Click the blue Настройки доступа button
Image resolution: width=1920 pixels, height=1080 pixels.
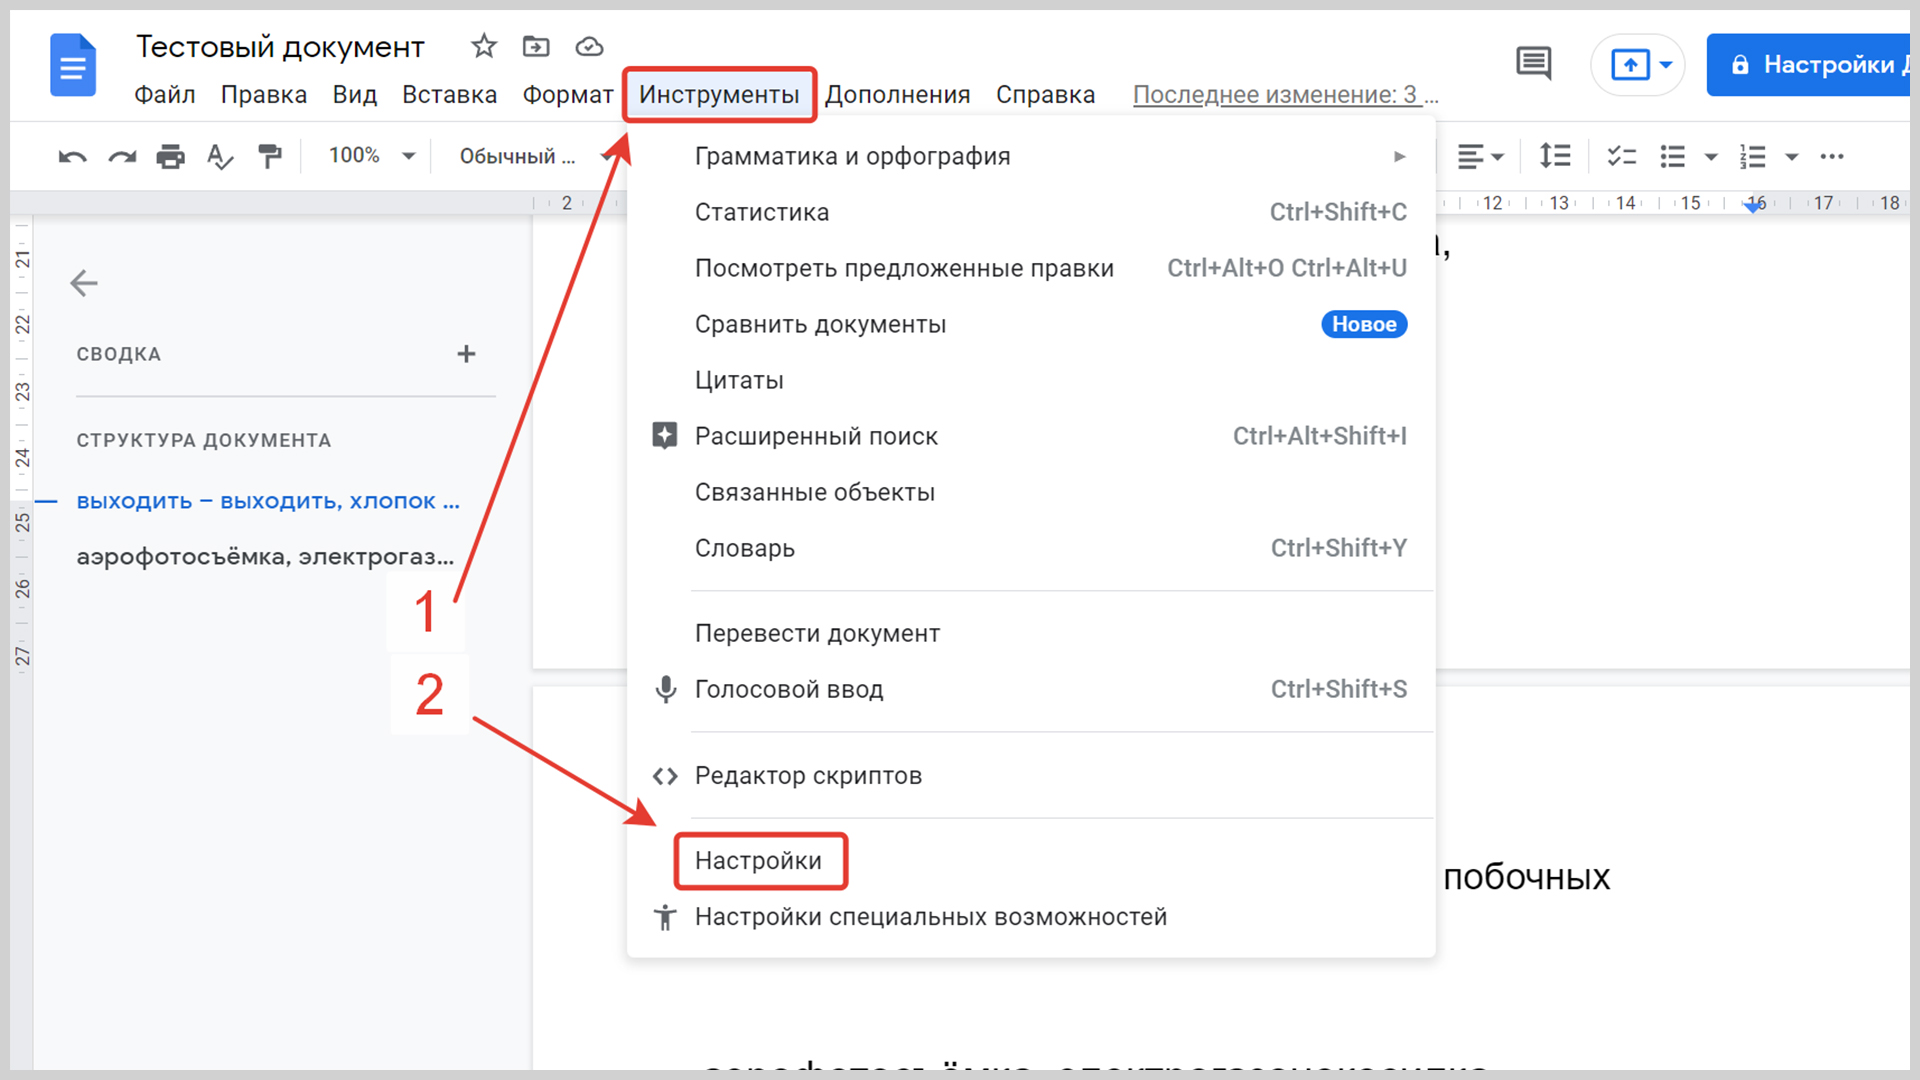coord(1808,65)
